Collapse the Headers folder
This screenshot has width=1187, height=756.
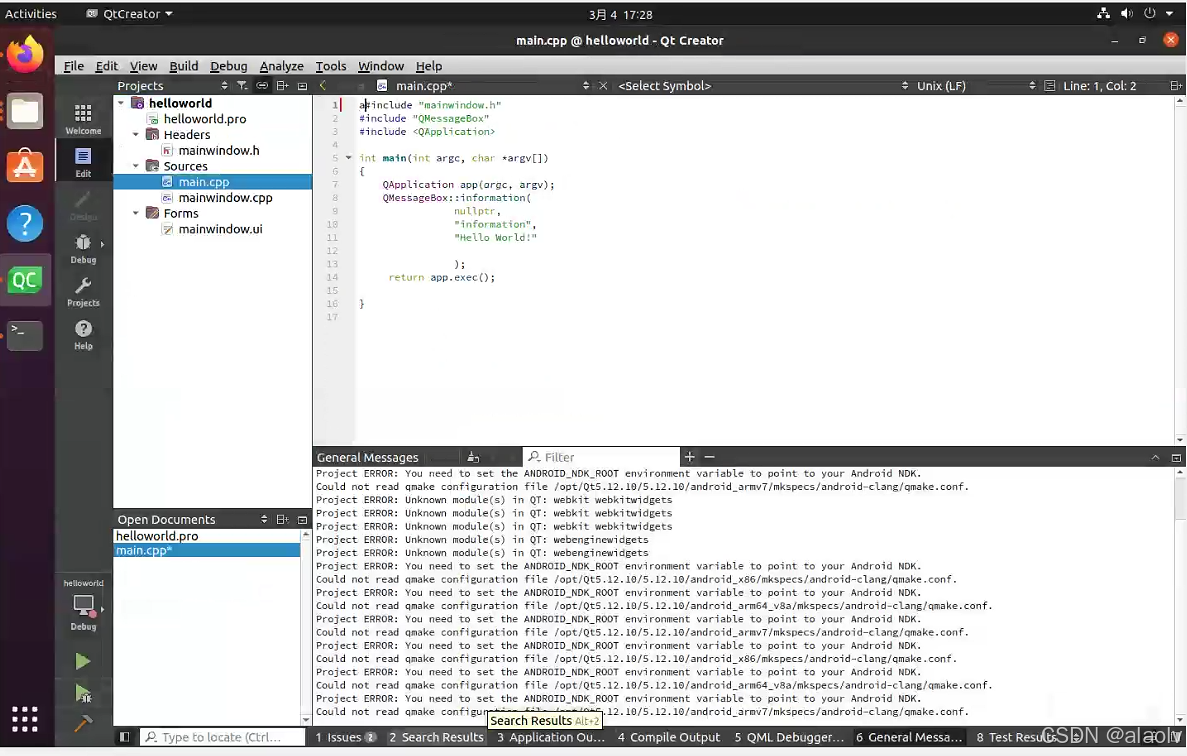click(x=136, y=135)
